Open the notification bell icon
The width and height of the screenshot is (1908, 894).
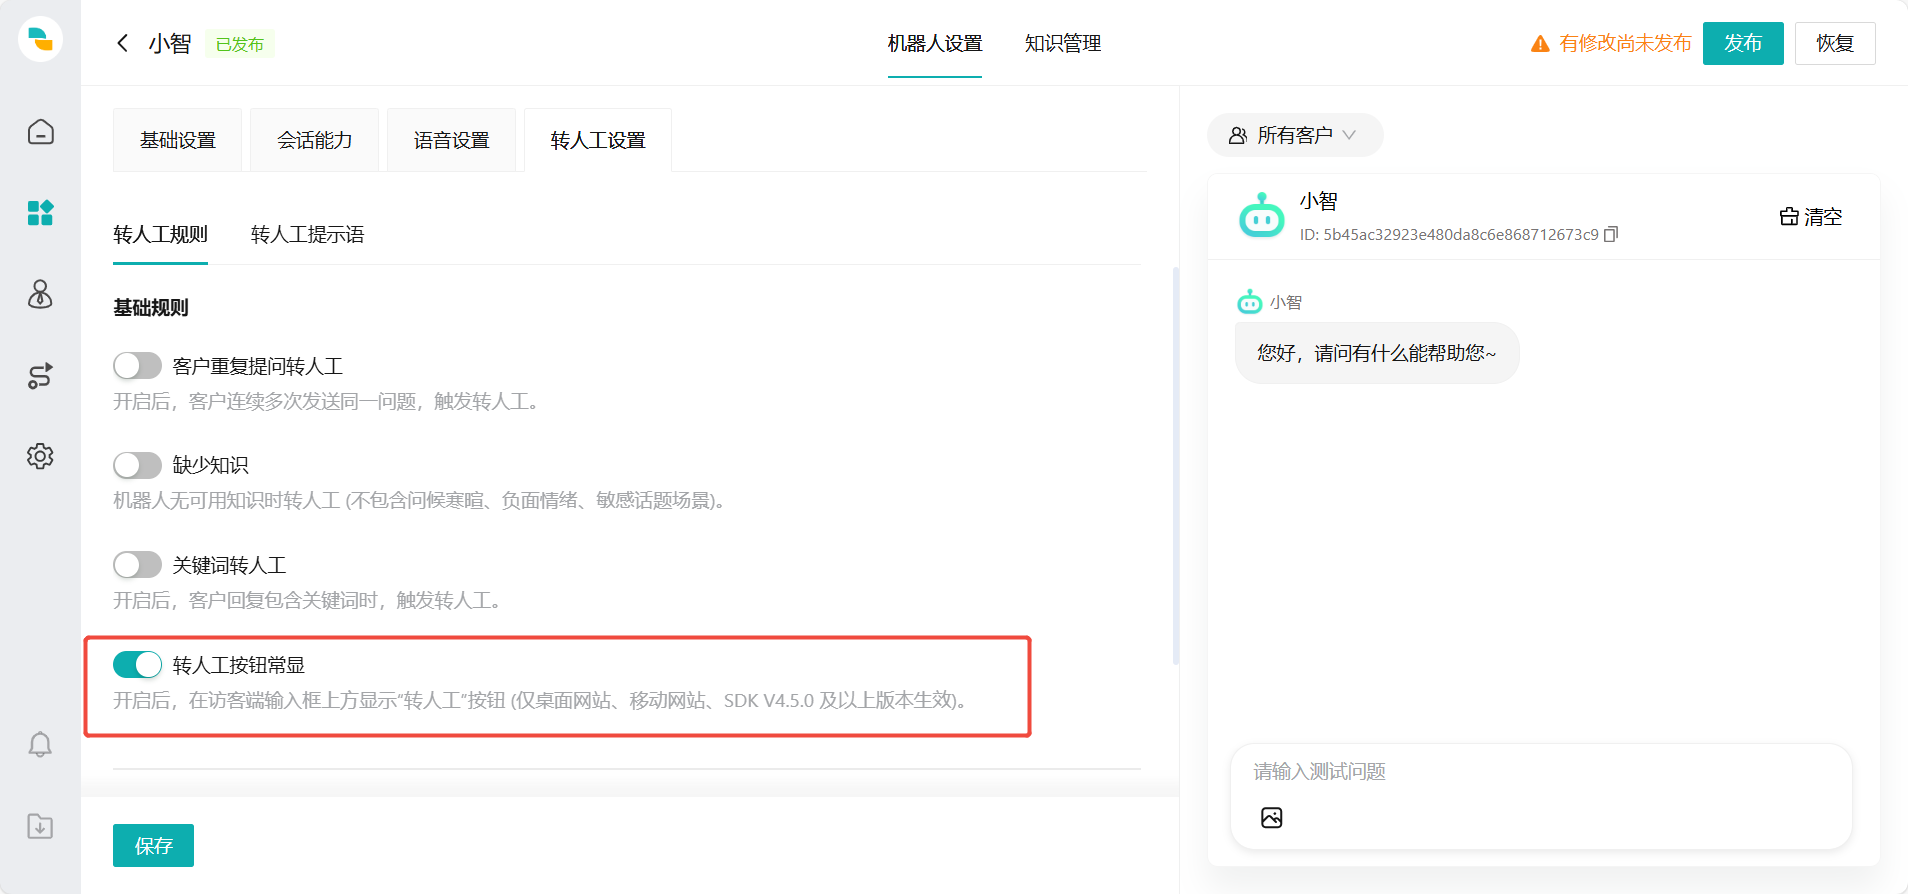40,745
